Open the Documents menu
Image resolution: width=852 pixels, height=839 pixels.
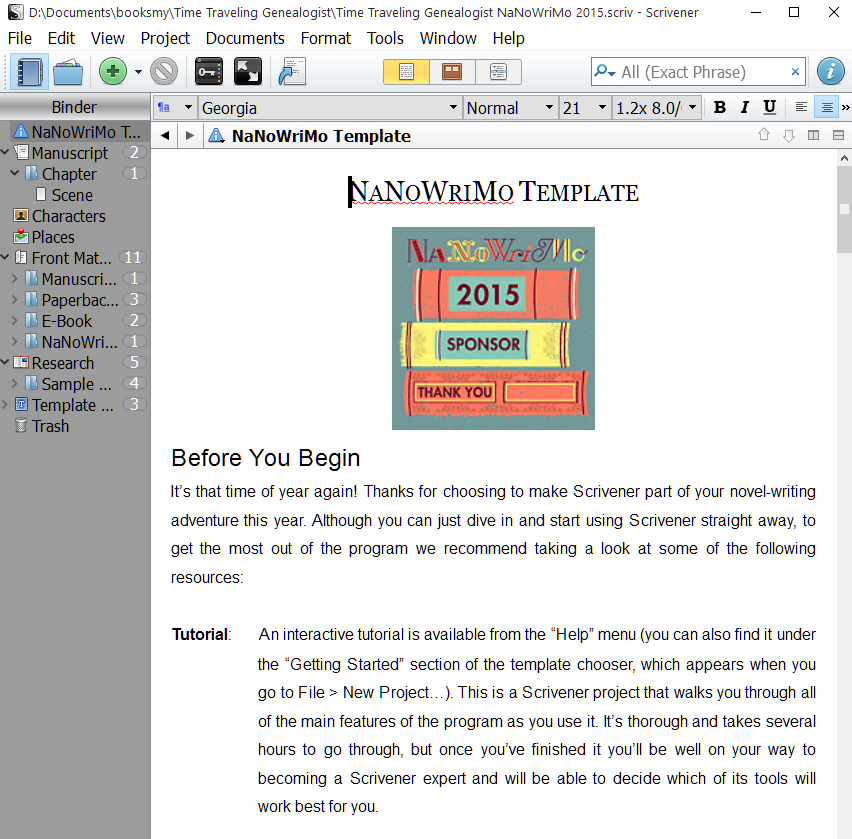[x=245, y=38]
